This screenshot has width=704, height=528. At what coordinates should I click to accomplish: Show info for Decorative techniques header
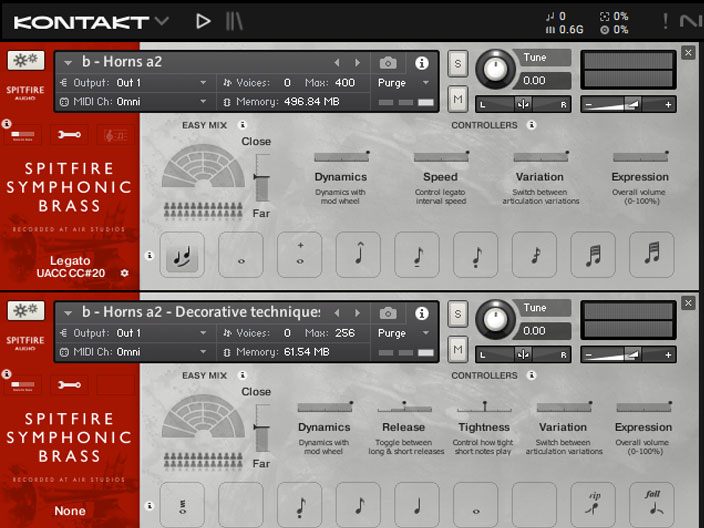pos(421,313)
